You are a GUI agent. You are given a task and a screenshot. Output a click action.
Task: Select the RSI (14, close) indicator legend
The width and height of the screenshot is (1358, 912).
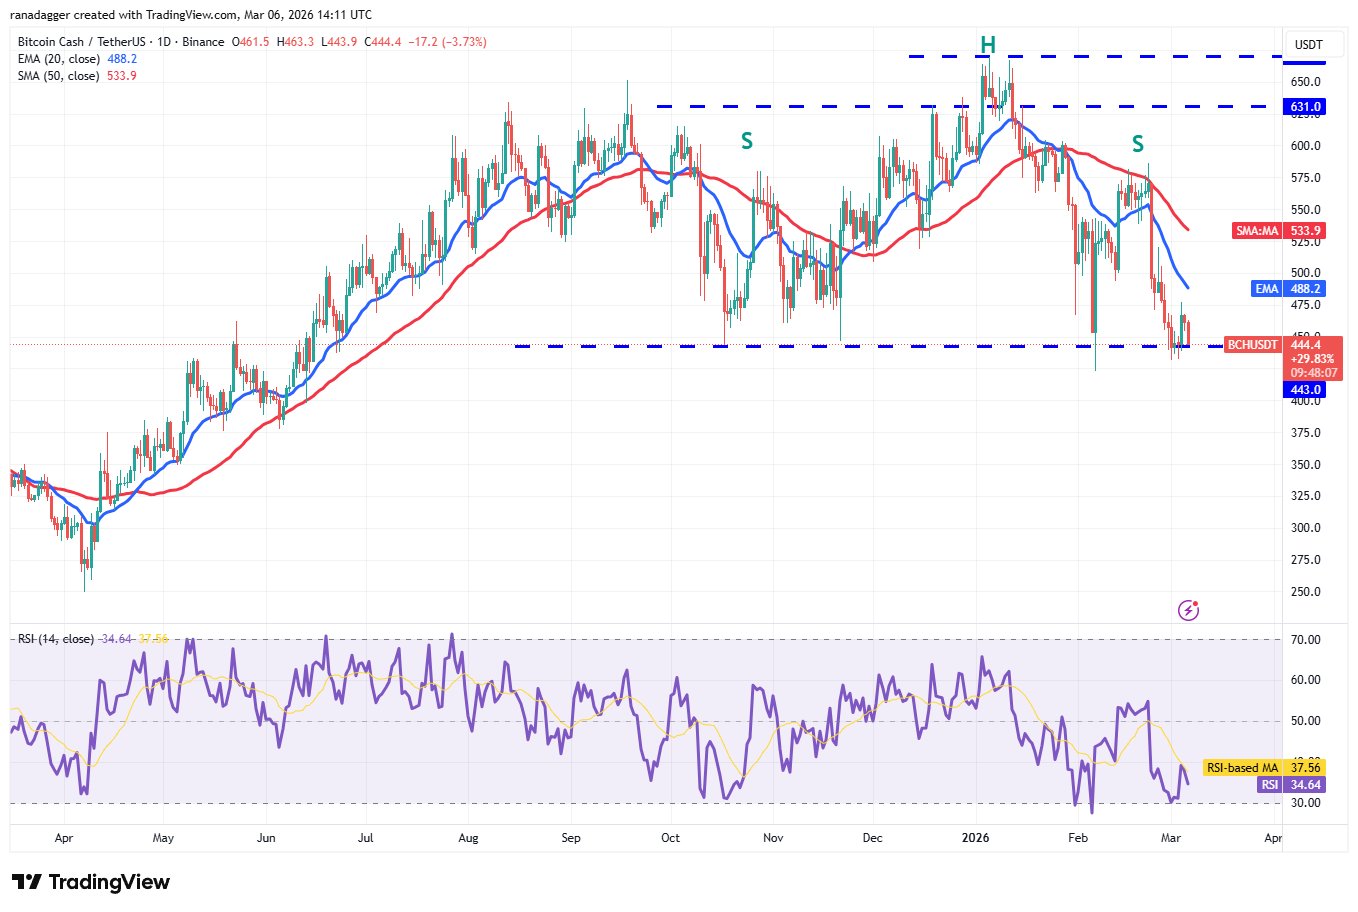65,639
